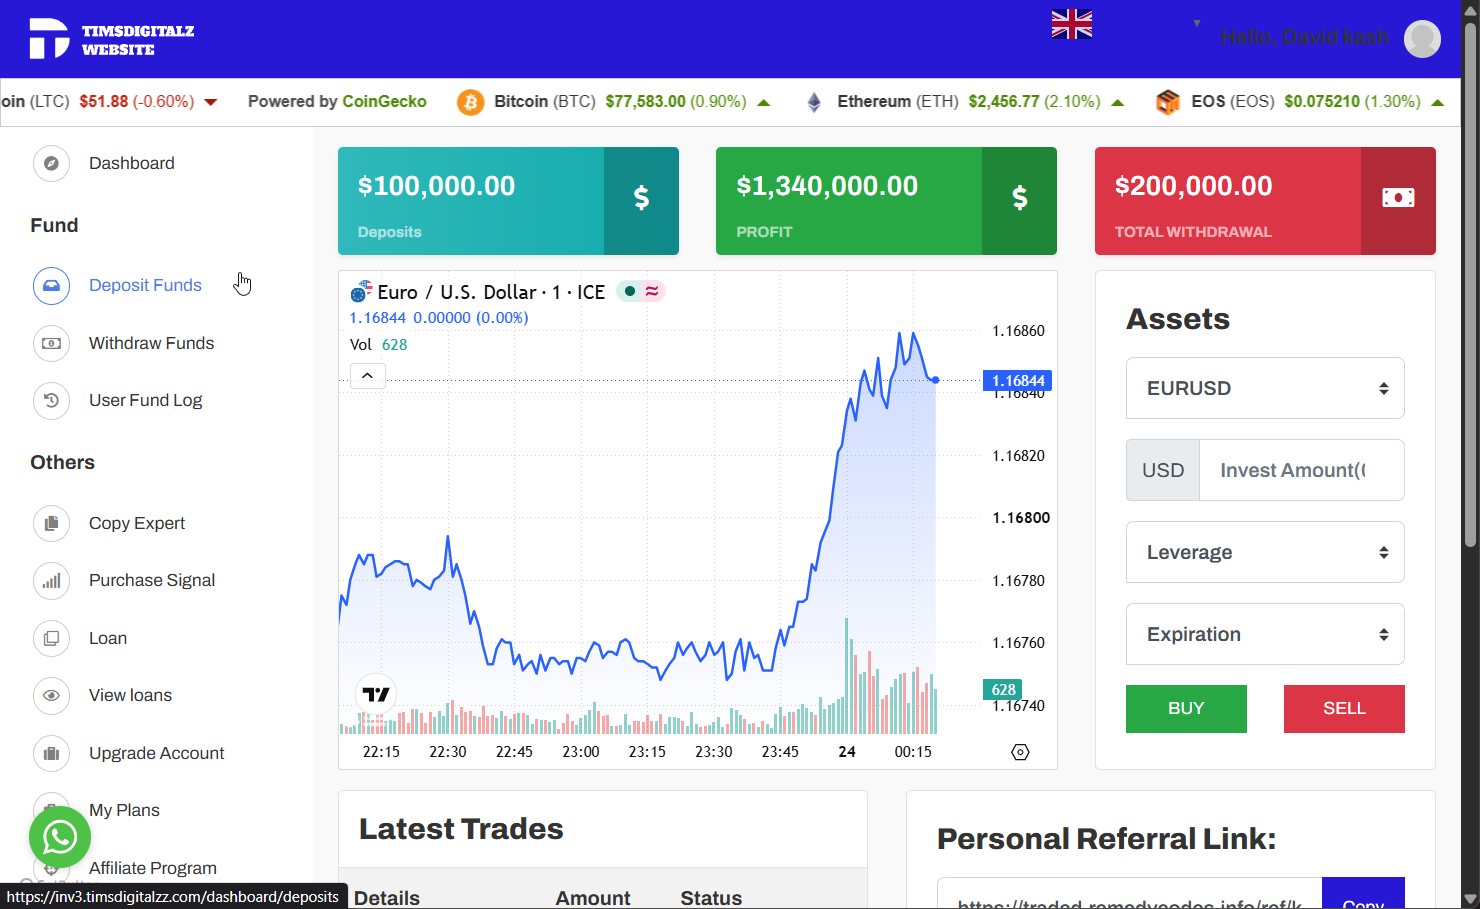This screenshot has width=1480, height=909.
Task: Click the Copy referral link button
Action: pyautogui.click(x=1363, y=894)
